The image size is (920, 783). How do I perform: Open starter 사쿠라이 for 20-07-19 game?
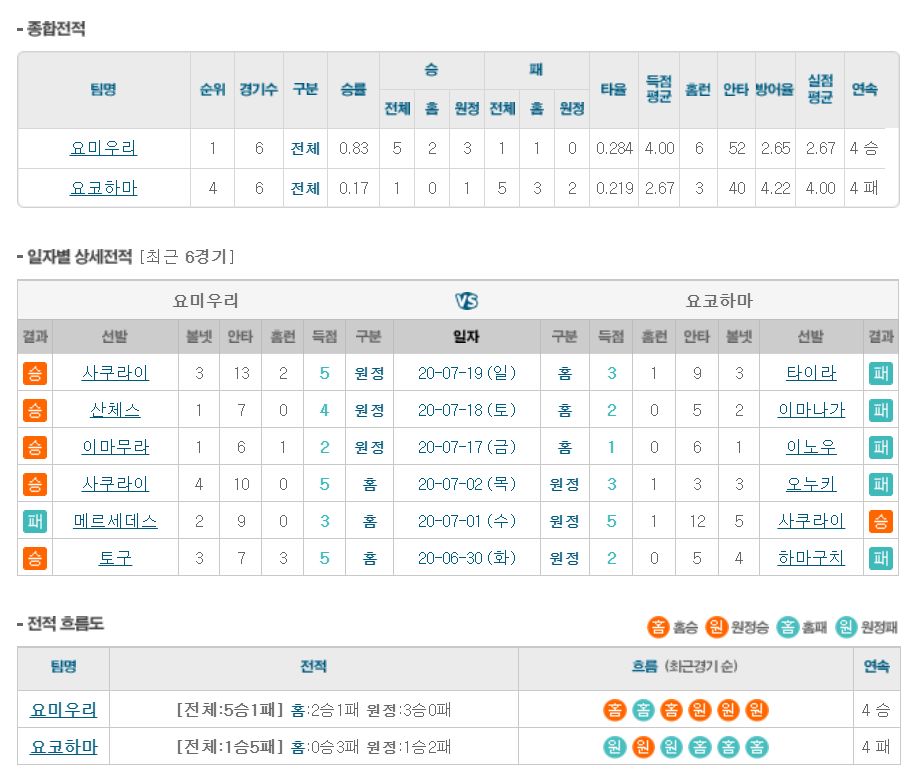[115, 373]
